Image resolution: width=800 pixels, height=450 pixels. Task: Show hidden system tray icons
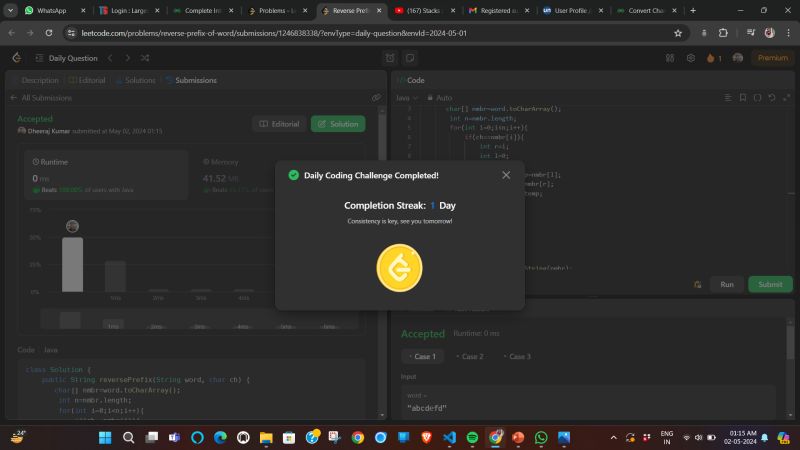point(613,438)
